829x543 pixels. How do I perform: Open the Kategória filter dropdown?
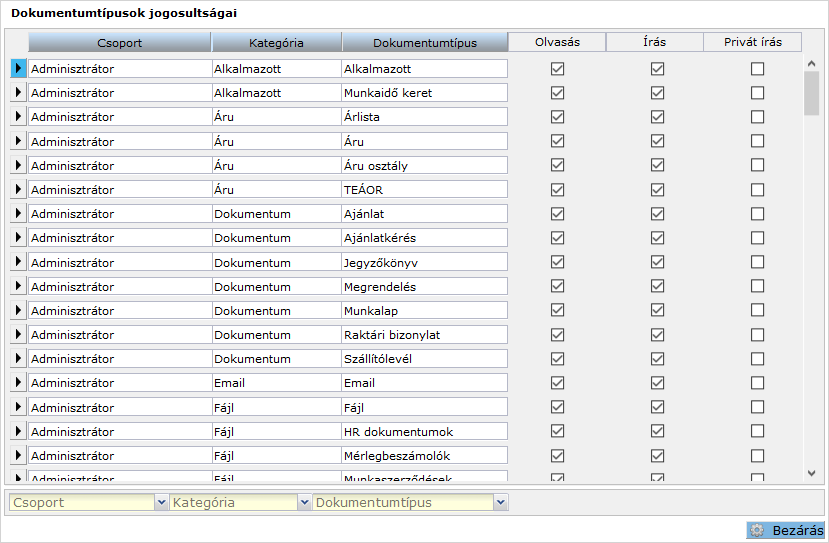click(x=304, y=502)
